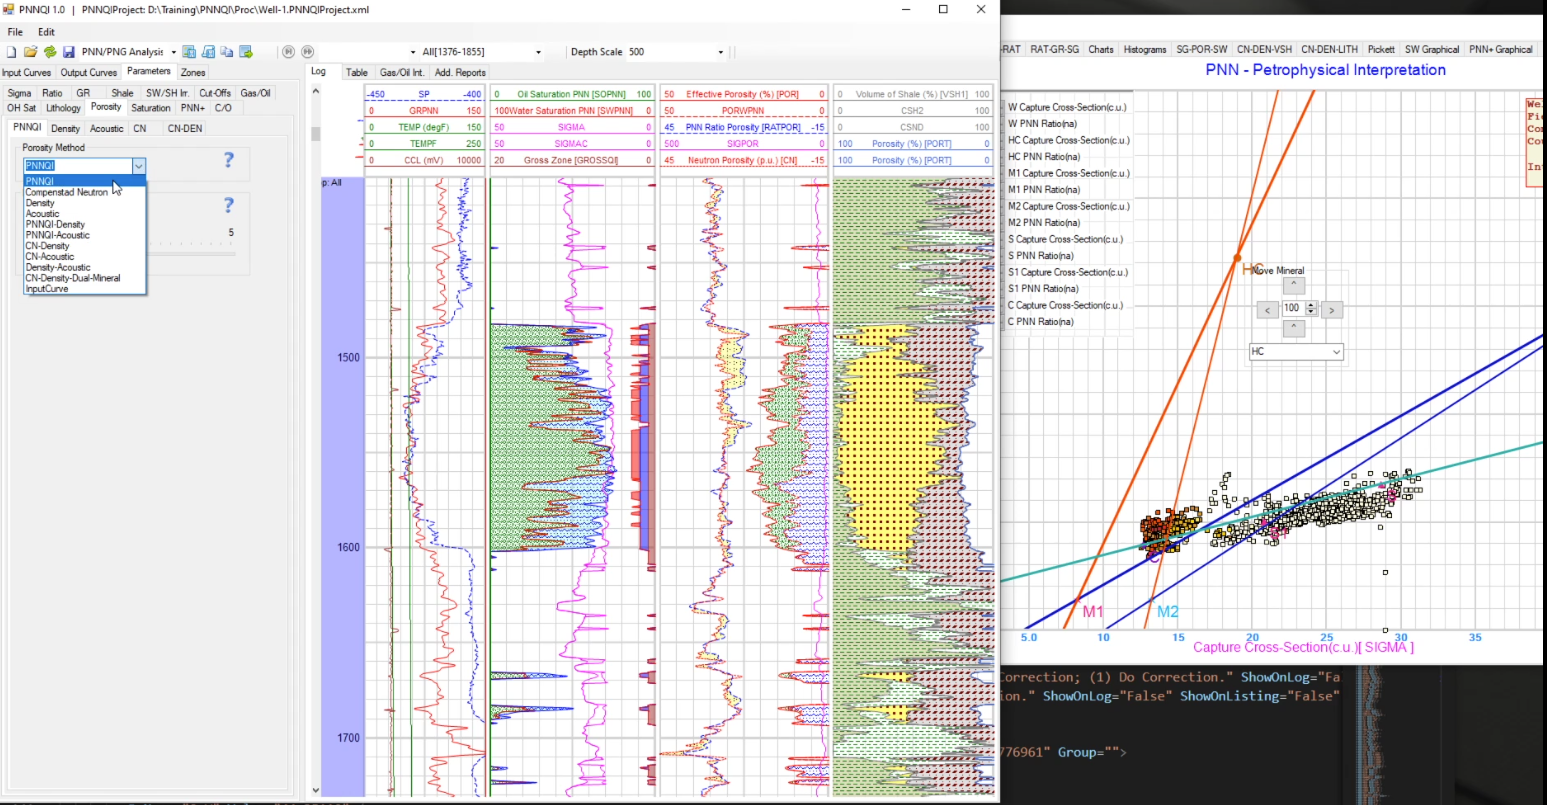
Task: Switch to the Acoustic porosity sub-tab
Action: (106, 128)
